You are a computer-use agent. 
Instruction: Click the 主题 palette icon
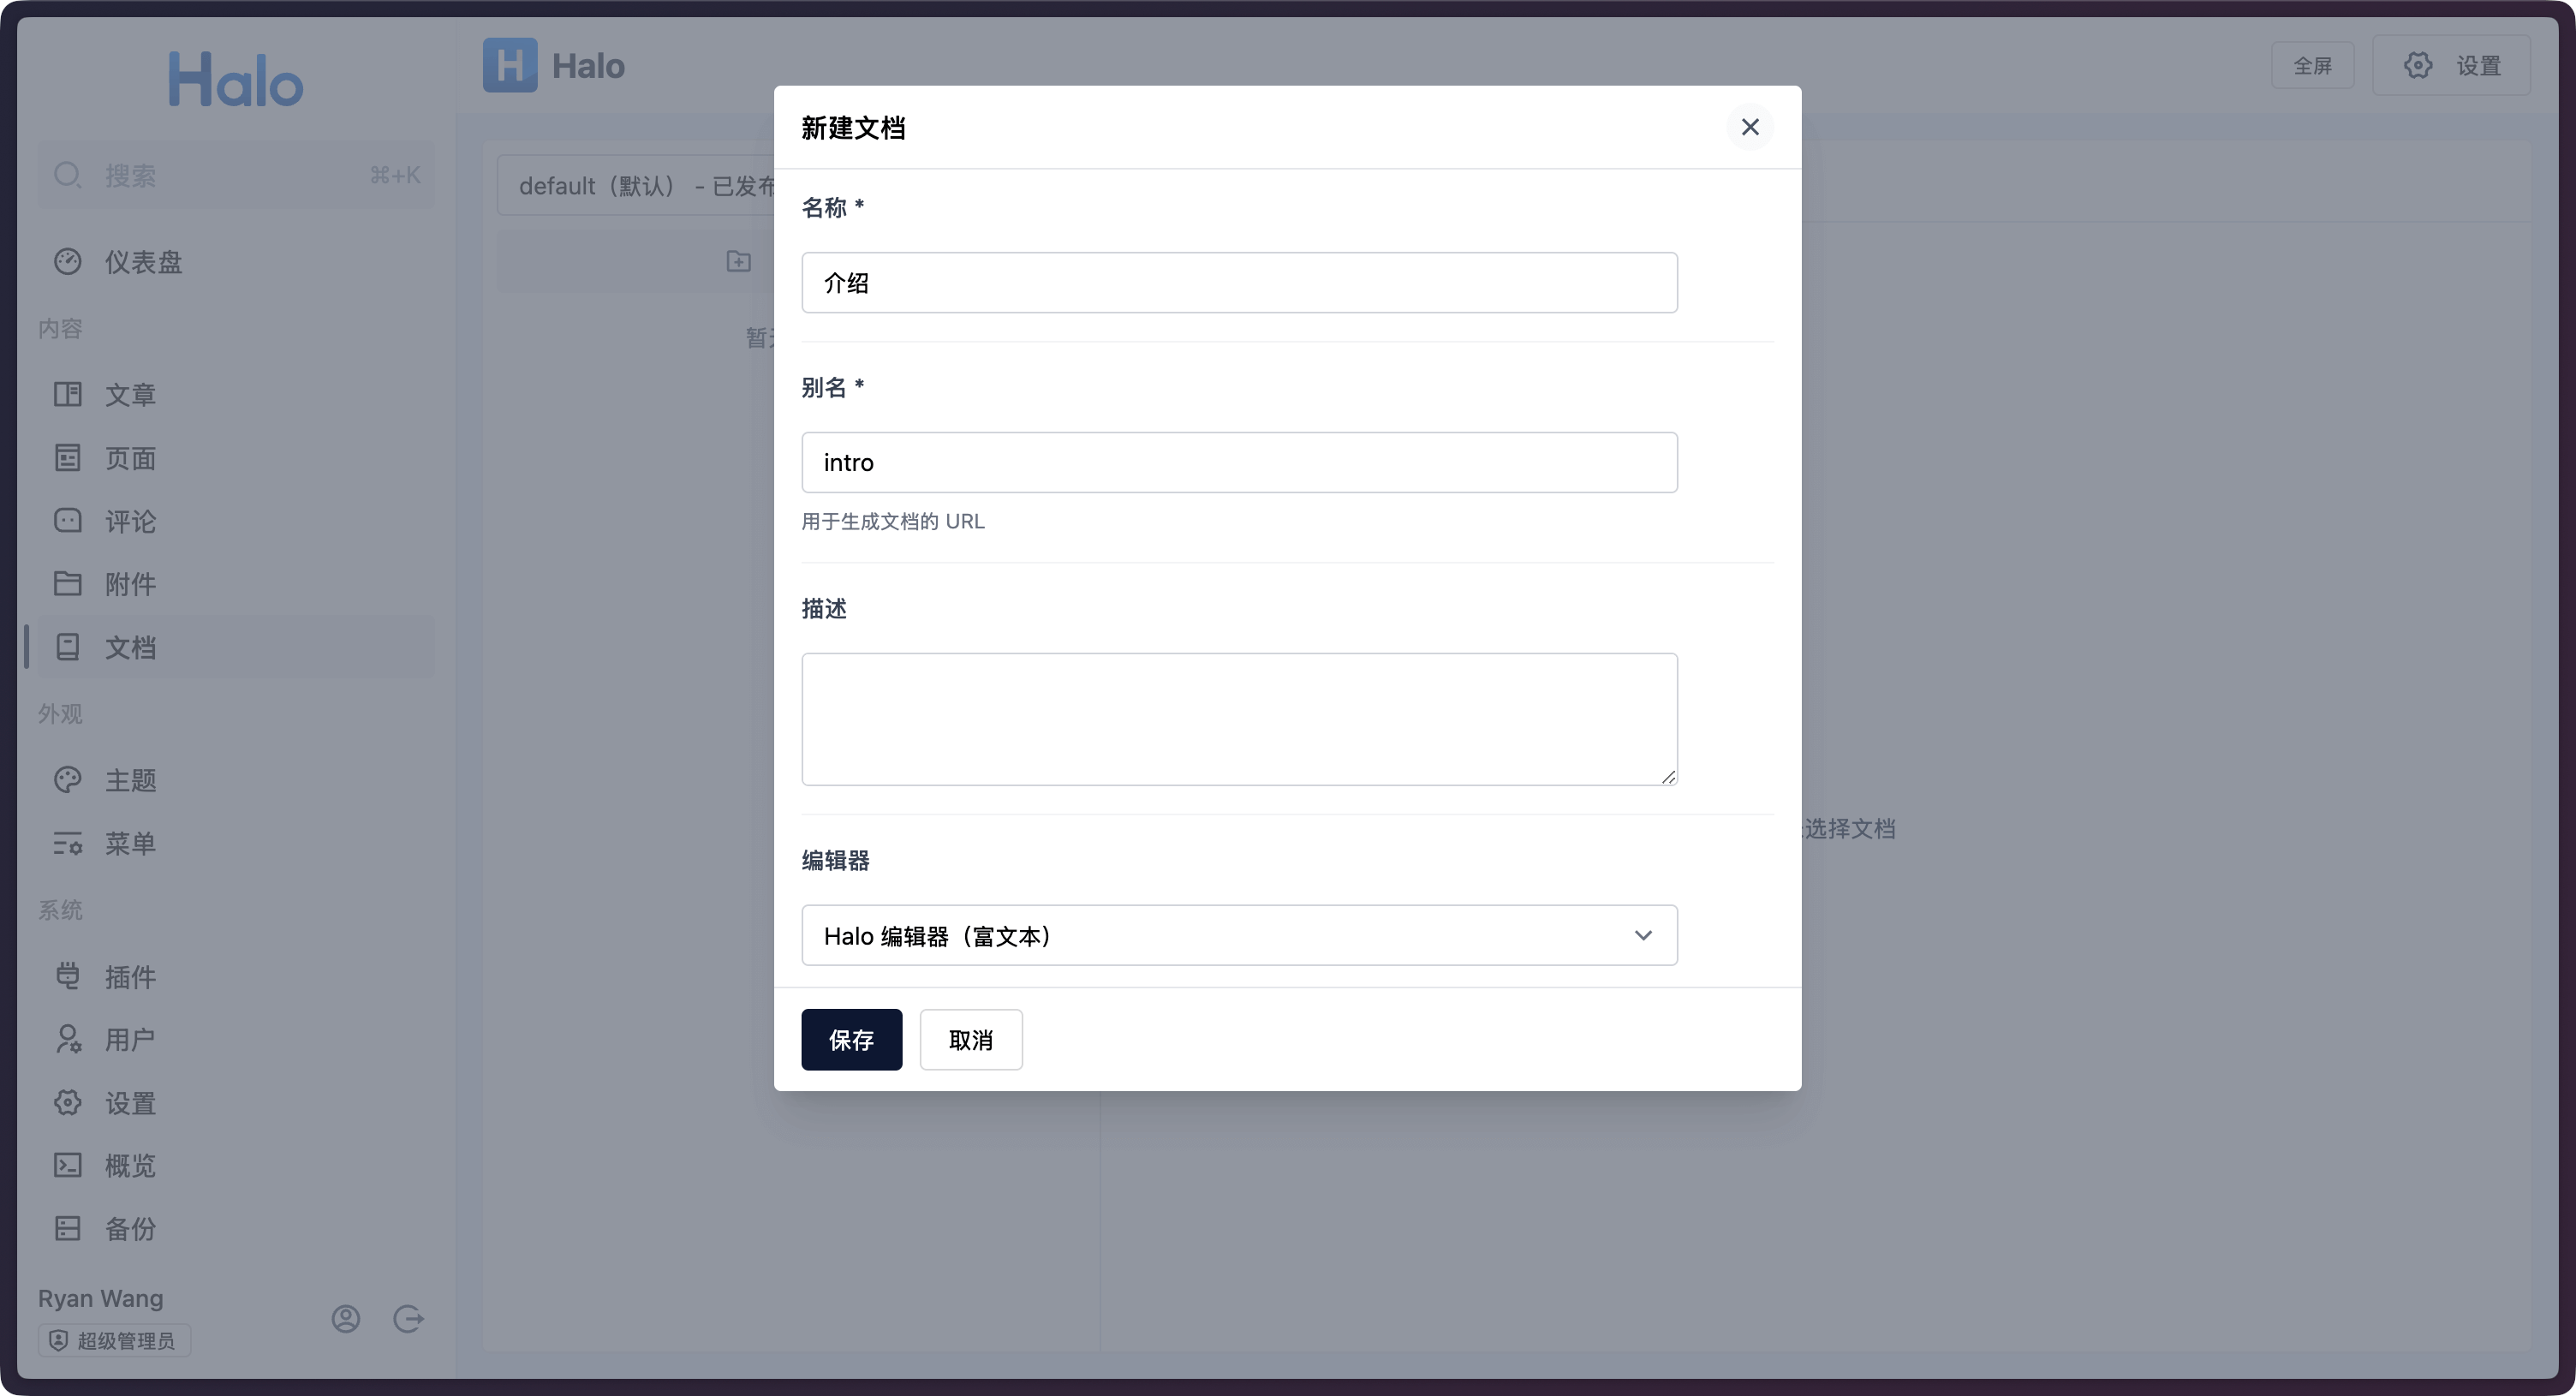(x=68, y=780)
